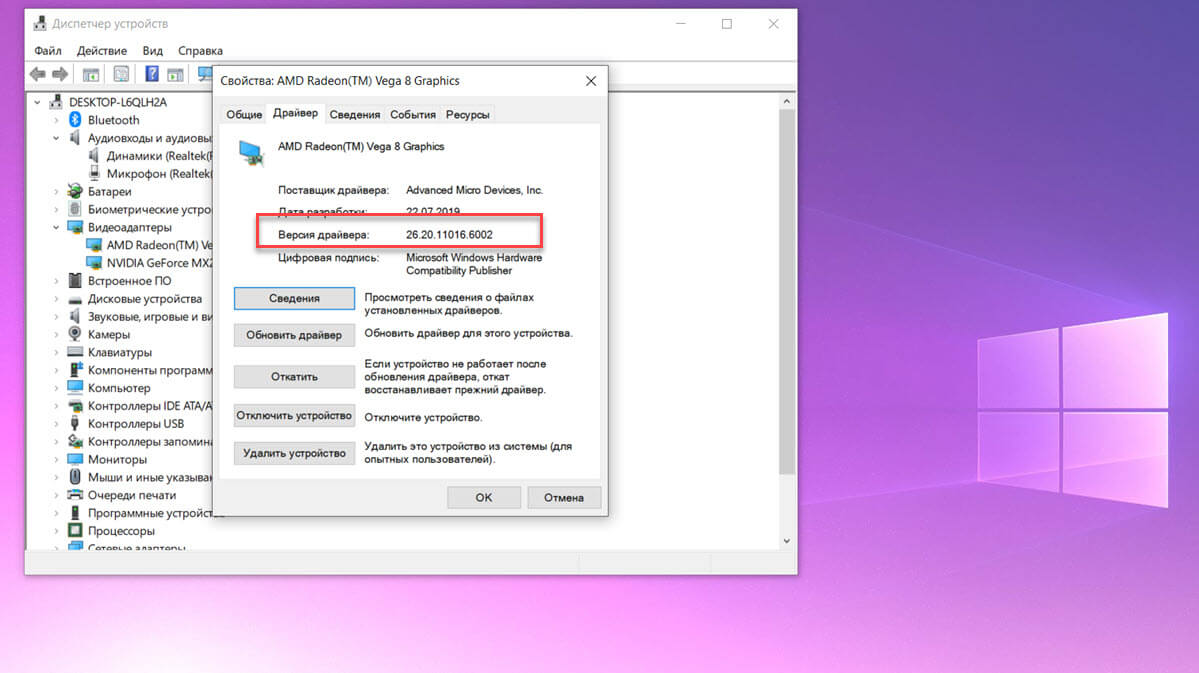Click the DESKTOP-L6QLH2A computer icon
1199x673 pixels.
tap(56, 102)
